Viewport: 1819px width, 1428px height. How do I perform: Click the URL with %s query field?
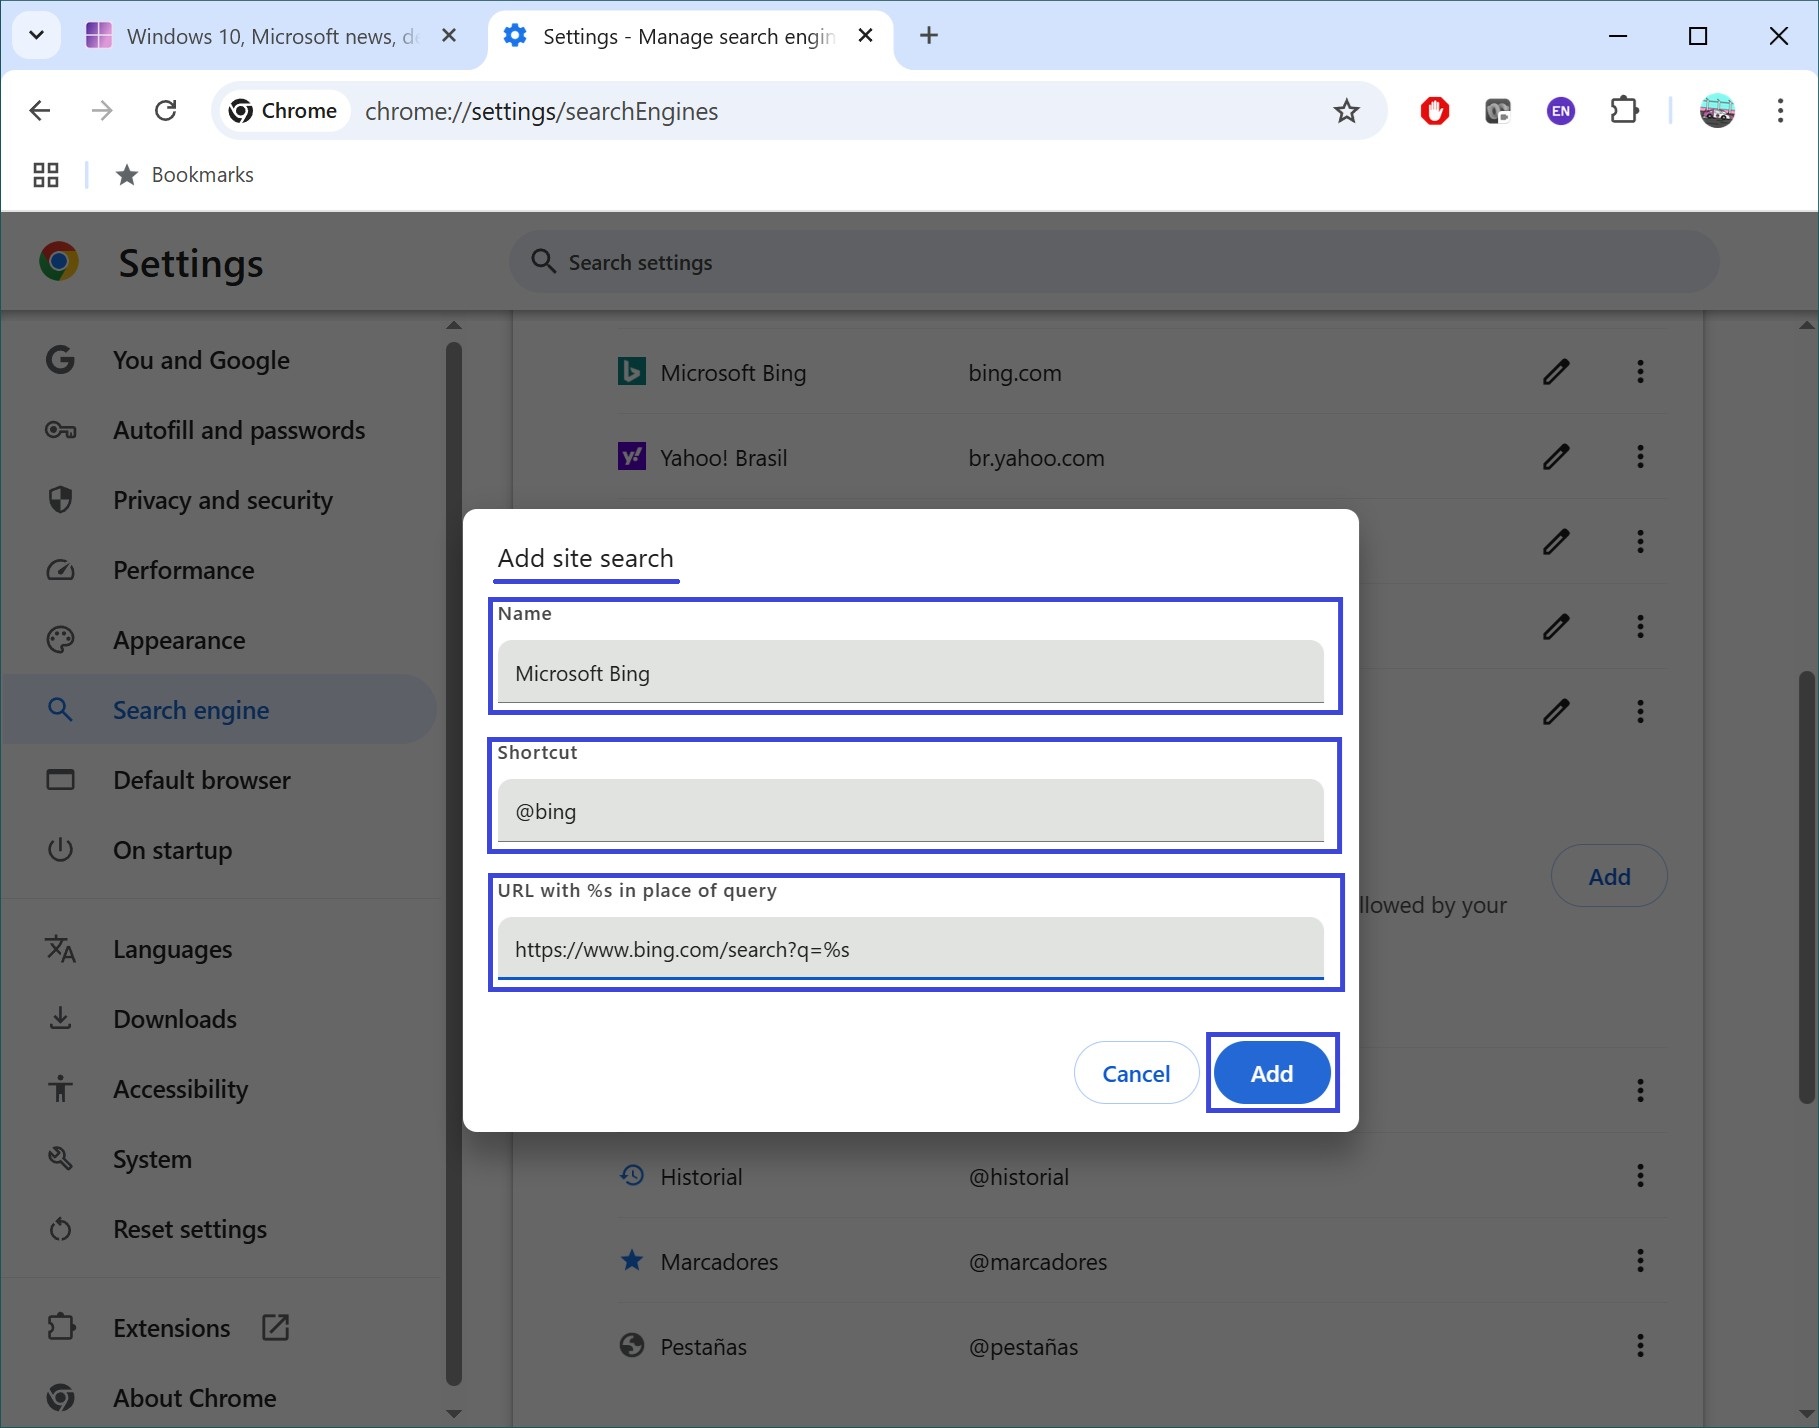[910, 949]
